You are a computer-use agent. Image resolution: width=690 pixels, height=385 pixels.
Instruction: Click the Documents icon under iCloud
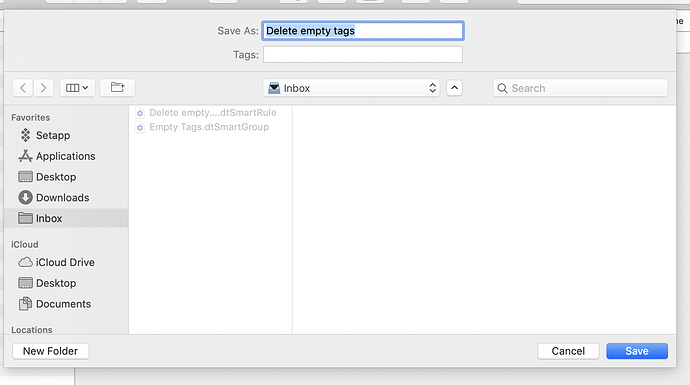pos(26,304)
